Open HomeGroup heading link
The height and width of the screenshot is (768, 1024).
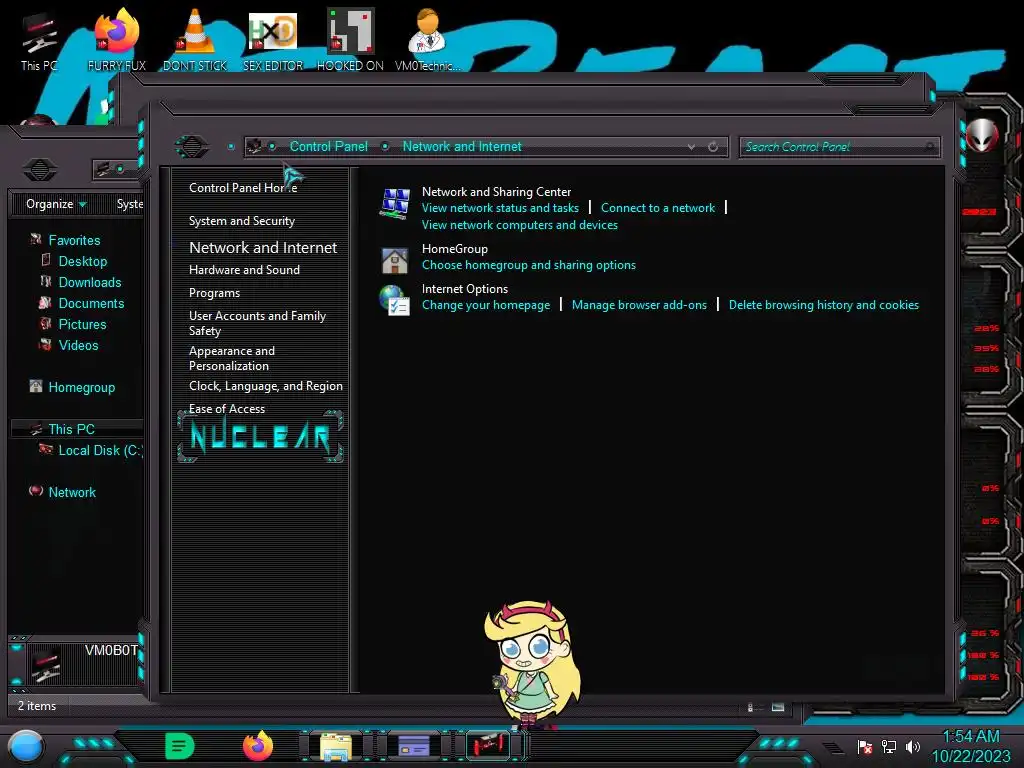point(455,249)
